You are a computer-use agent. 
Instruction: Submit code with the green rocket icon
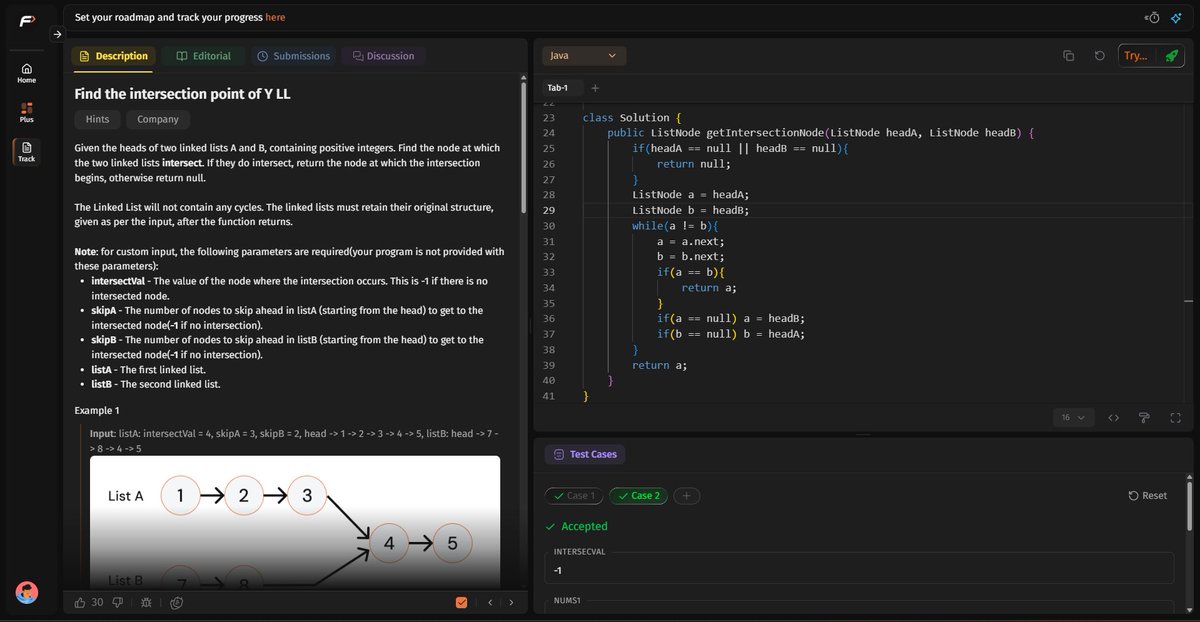pyautogui.click(x=1171, y=56)
